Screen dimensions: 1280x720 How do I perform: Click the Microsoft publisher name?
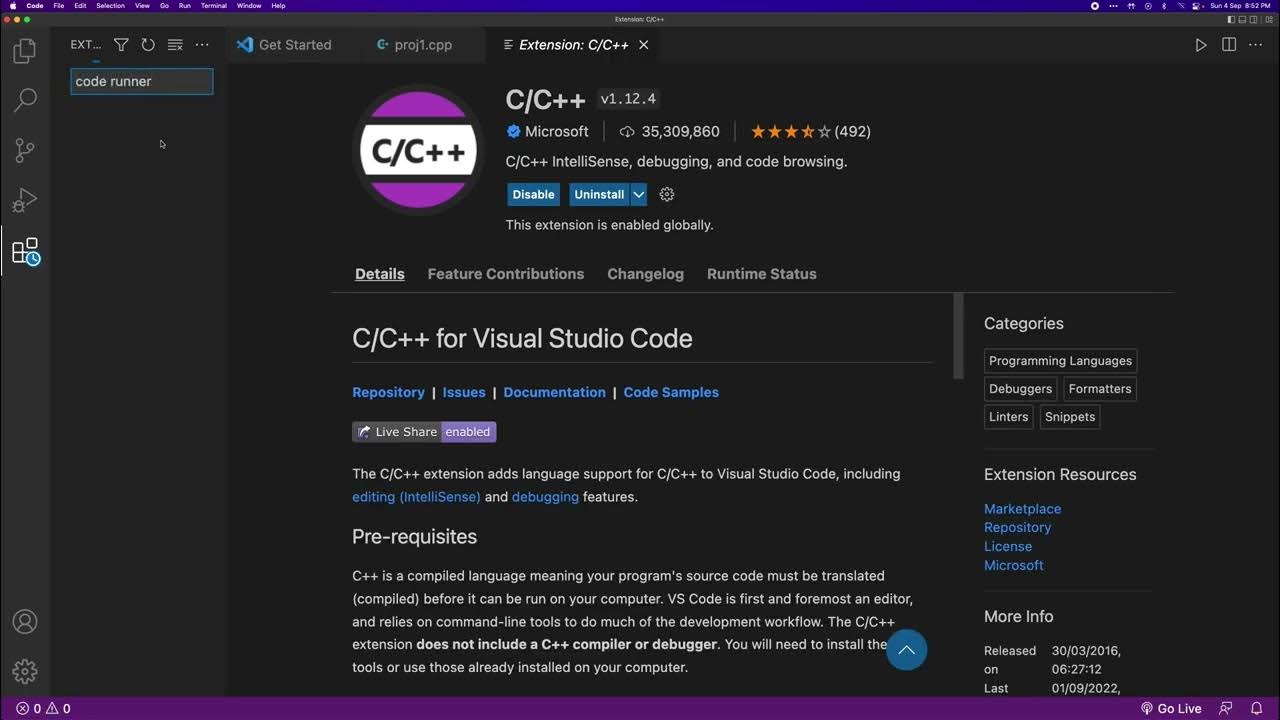click(556, 132)
